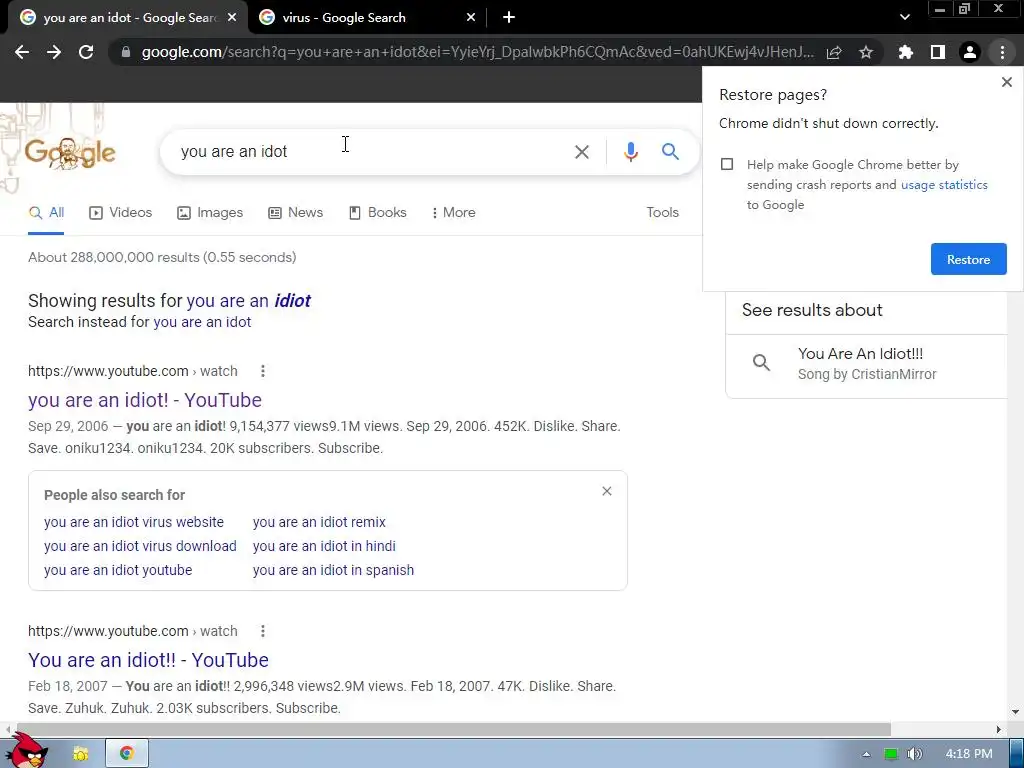Switch to the 'virus - Google Search' tab
This screenshot has height=768, width=1024.
[367, 18]
